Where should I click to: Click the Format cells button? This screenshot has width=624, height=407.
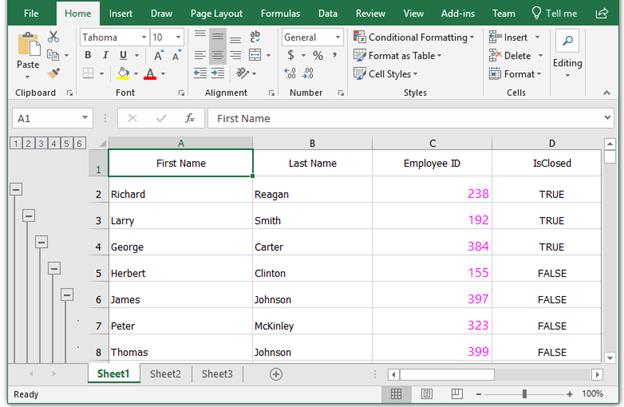pyautogui.click(x=515, y=74)
